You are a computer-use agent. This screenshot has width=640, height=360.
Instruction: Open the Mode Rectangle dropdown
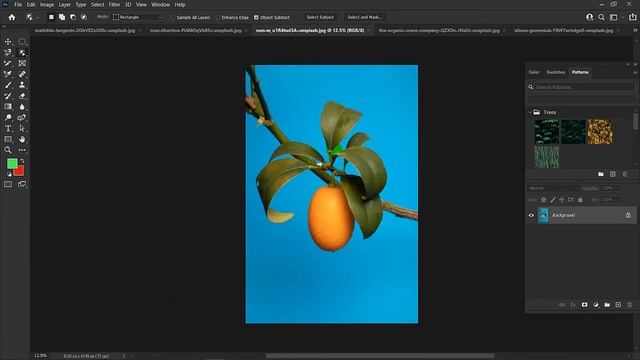click(138, 17)
